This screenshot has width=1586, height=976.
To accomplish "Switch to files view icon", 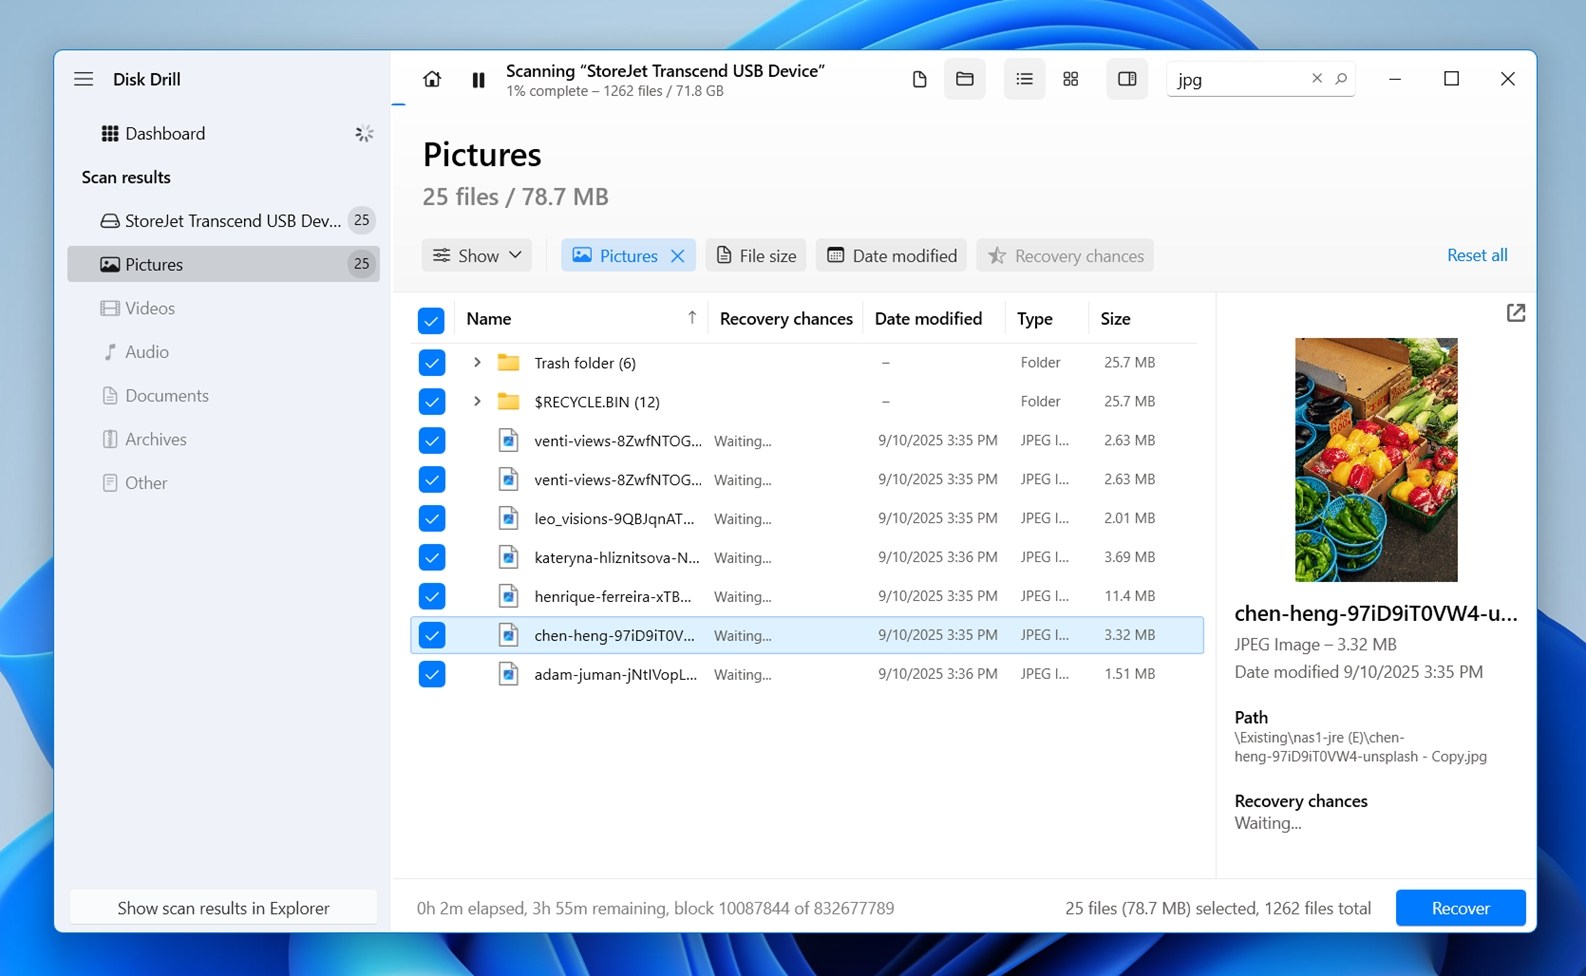I will point(919,79).
